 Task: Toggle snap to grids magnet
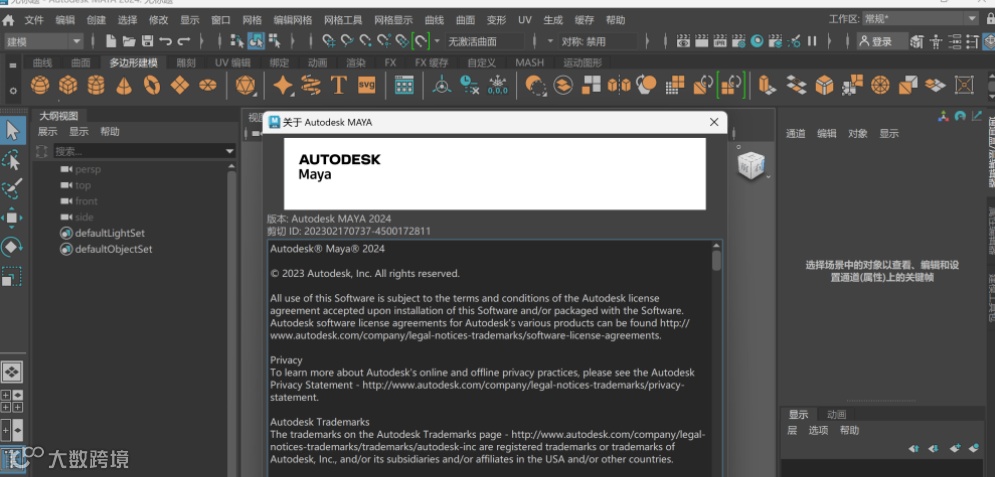tap(329, 41)
